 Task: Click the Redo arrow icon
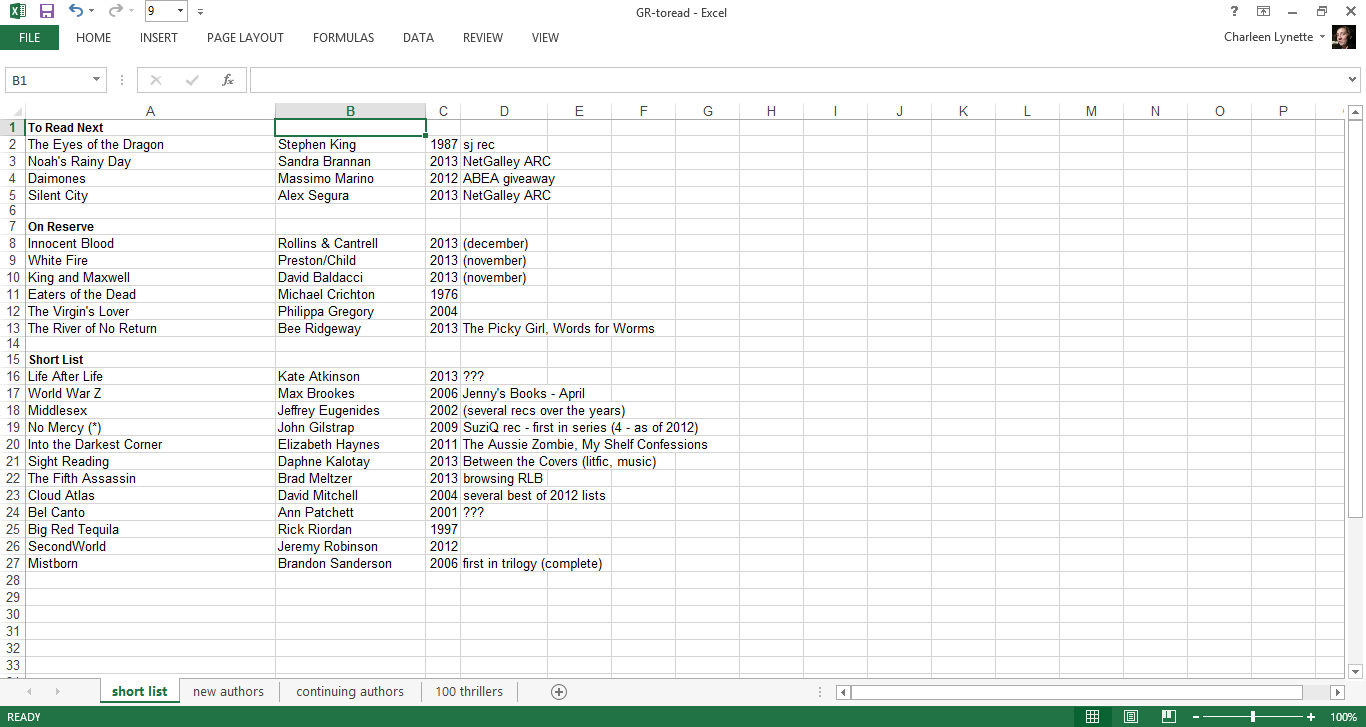pyautogui.click(x=115, y=12)
